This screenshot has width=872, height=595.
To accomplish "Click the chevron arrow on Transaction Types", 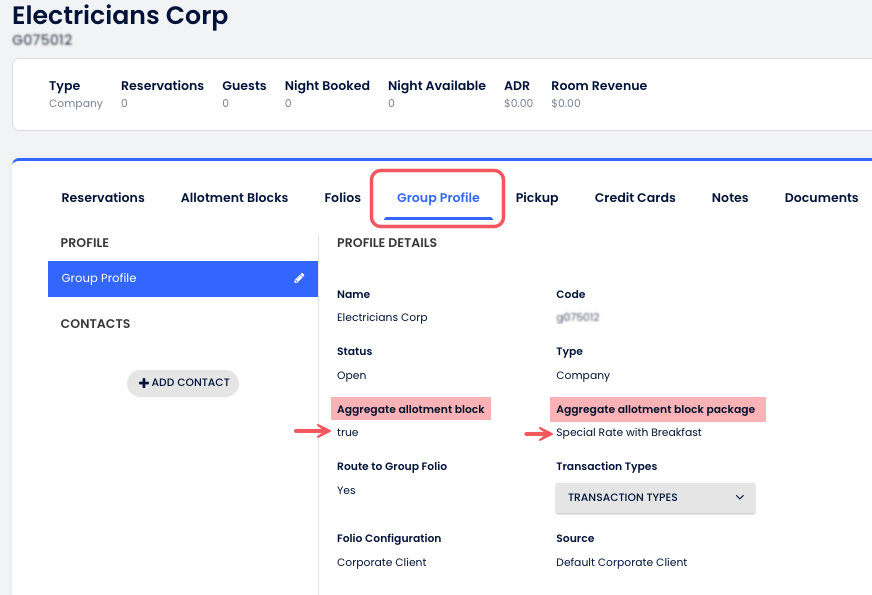I will pos(740,497).
